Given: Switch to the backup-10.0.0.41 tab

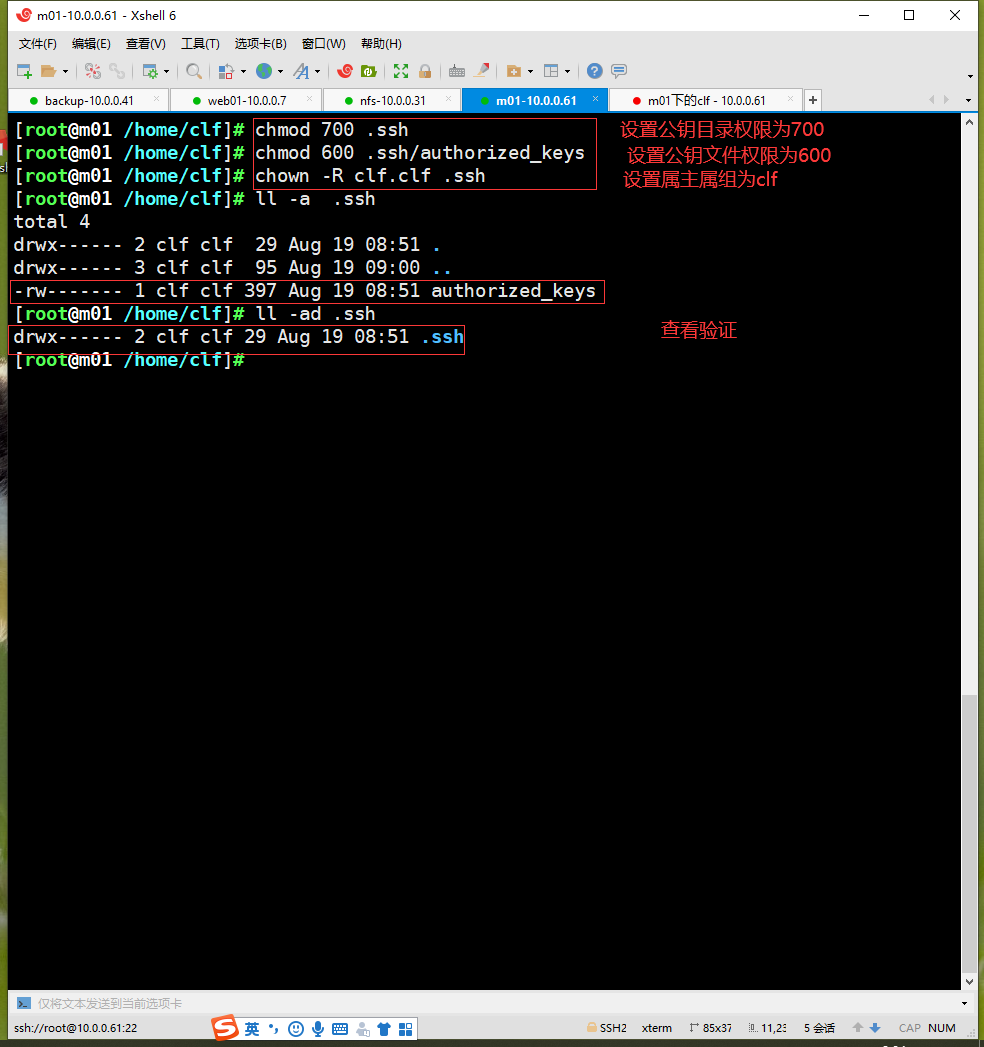Looking at the screenshot, I should click(x=89, y=101).
